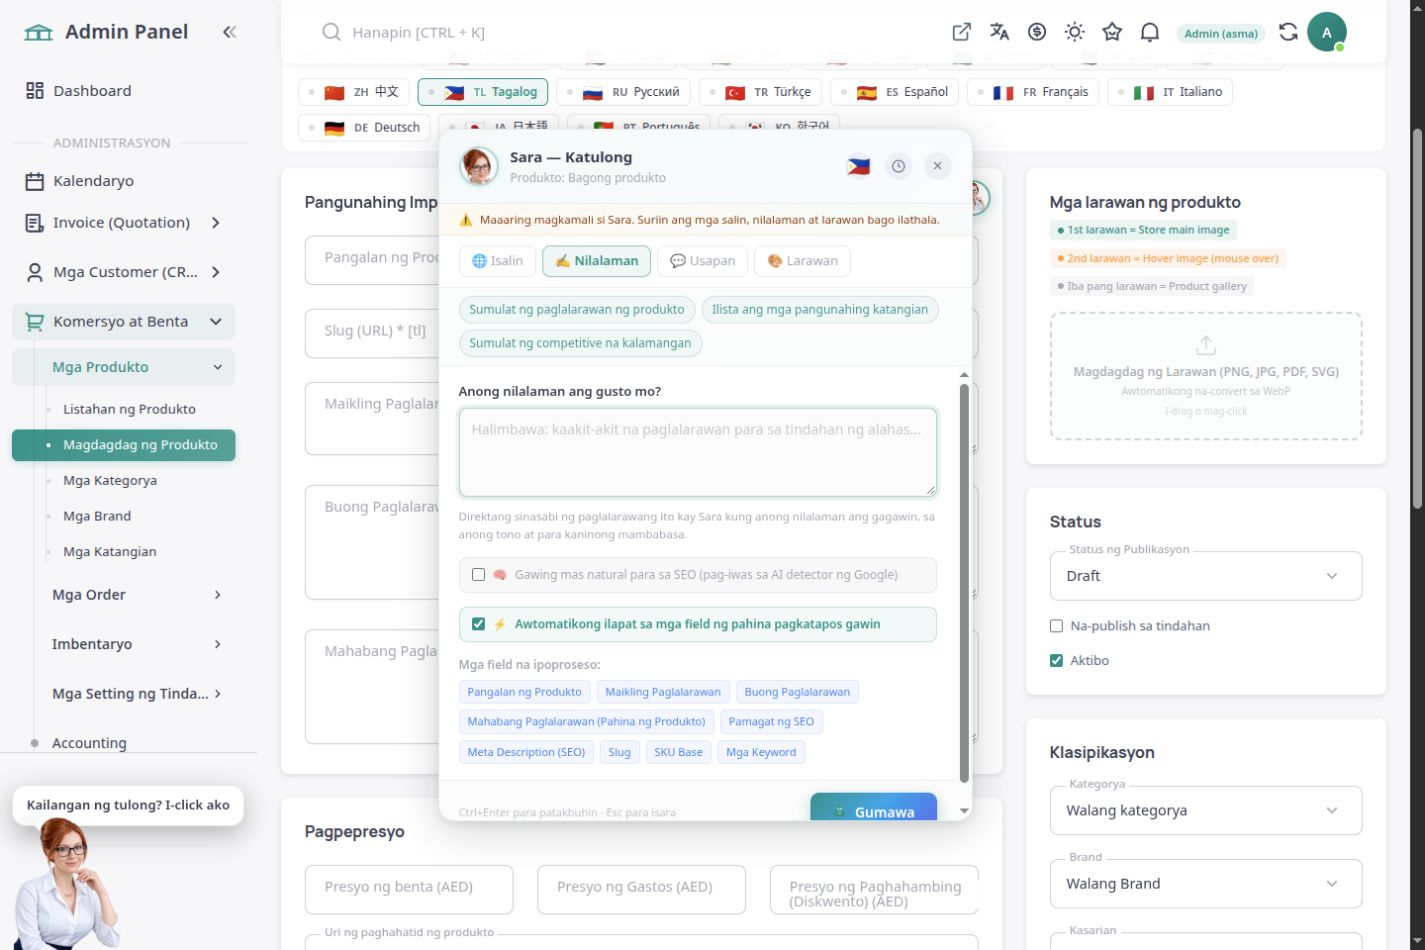This screenshot has width=1425, height=950.
Task: Expand Imbentaryo submenu
Action: coord(136,644)
